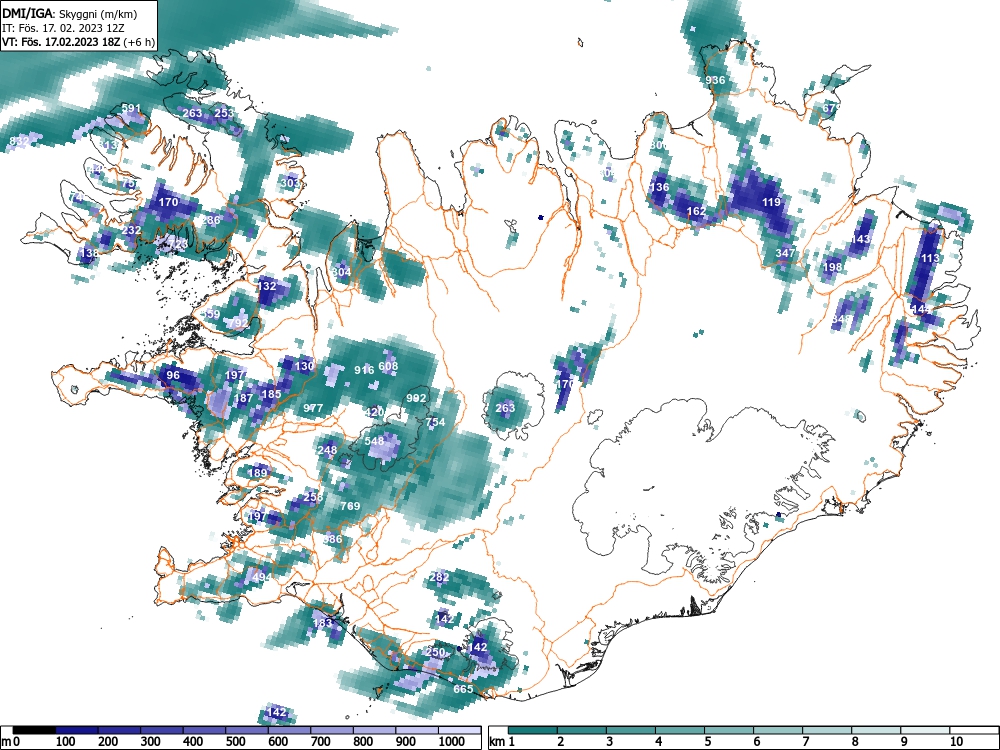
Task: Click the visibility value 665
Action: (x=463, y=689)
